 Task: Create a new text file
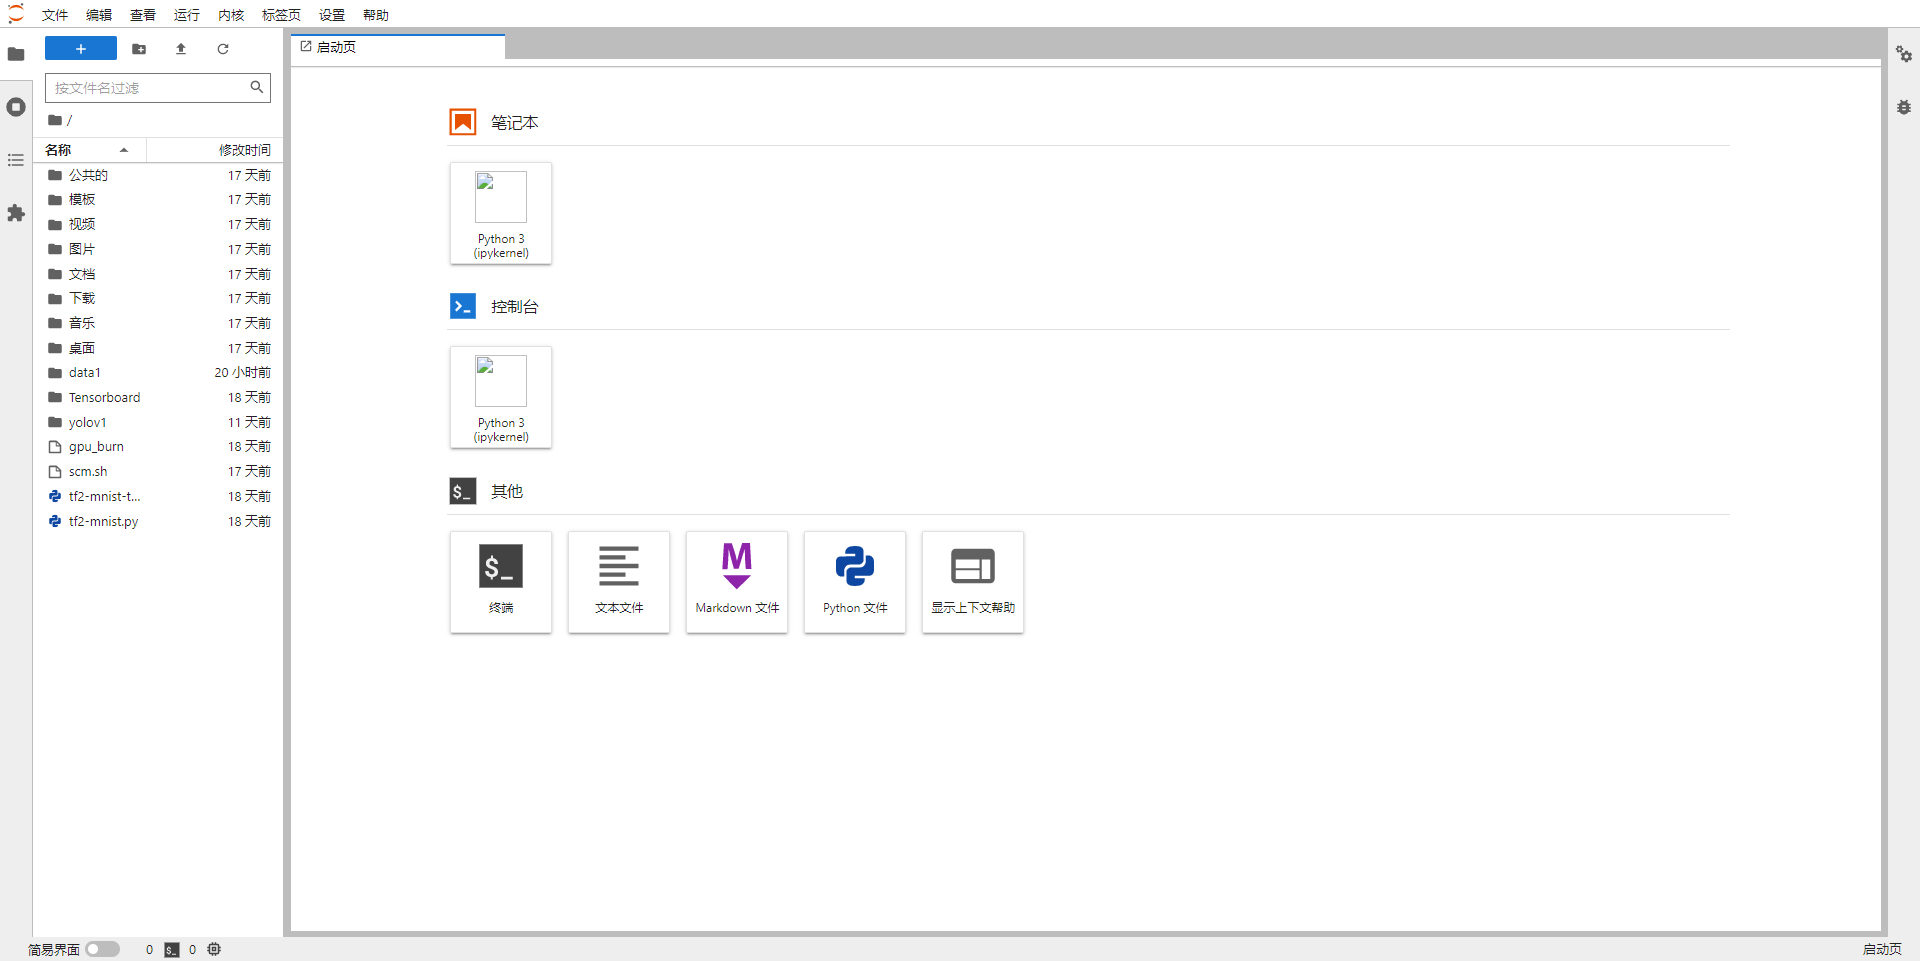[x=619, y=582]
